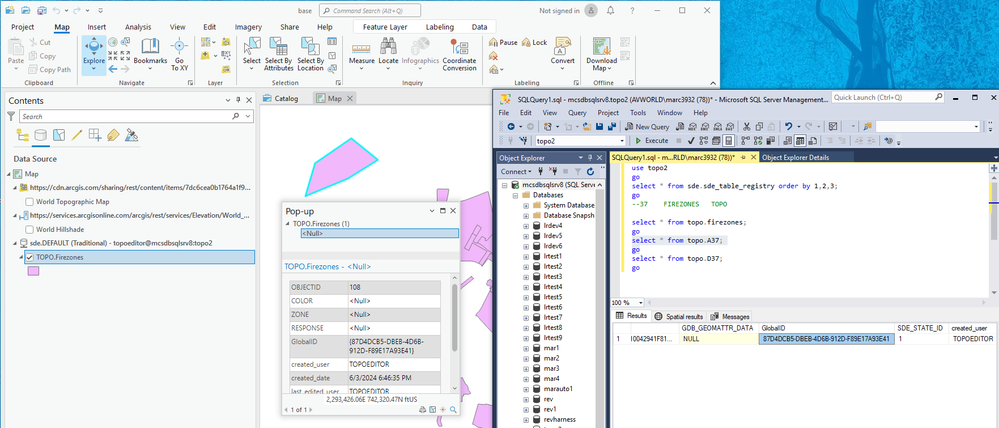Open the topo2 database dropdown
999x428 pixels.
(622, 140)
